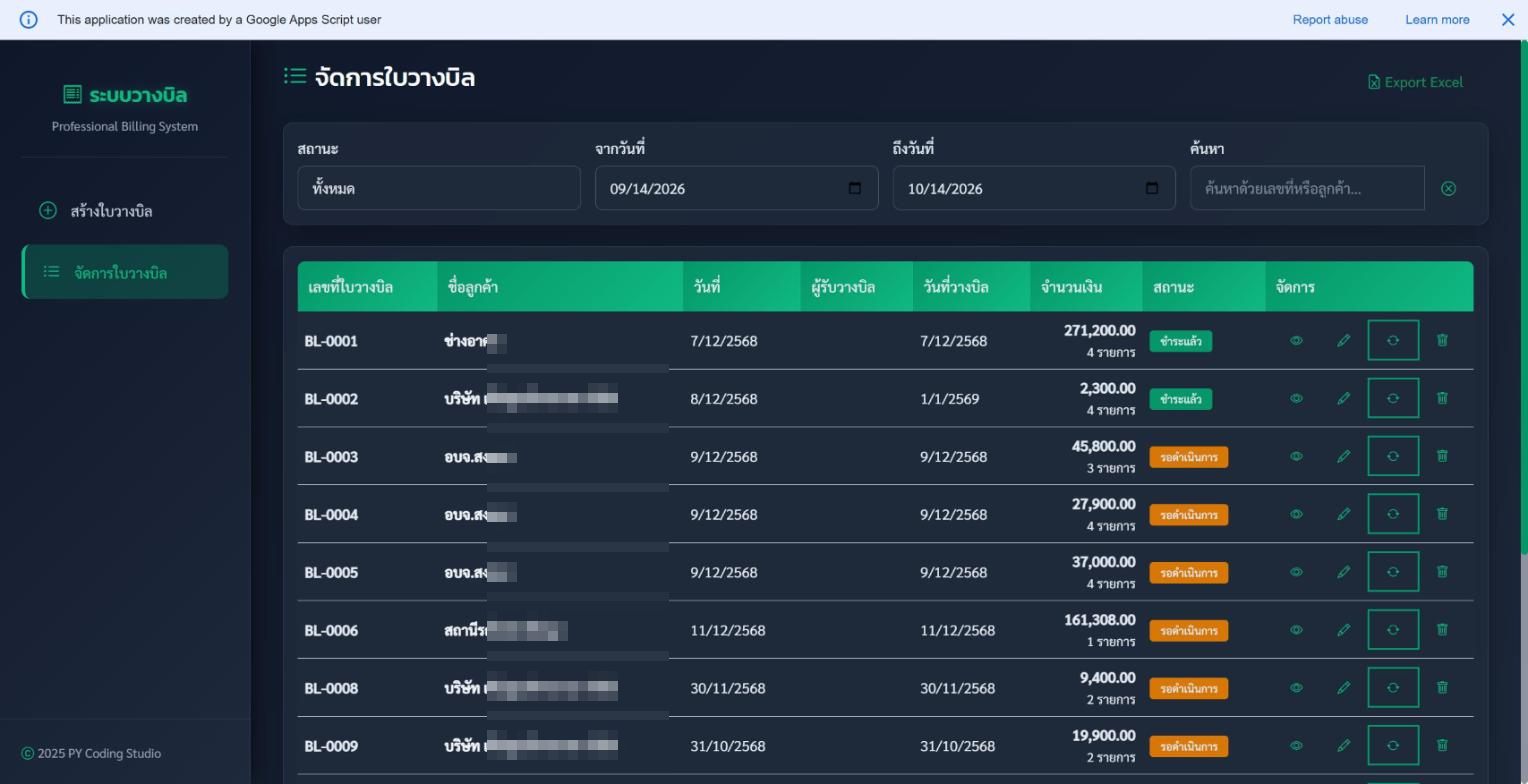Click the ชำระแล้ว badge on BL-0001

point(1181,341)
